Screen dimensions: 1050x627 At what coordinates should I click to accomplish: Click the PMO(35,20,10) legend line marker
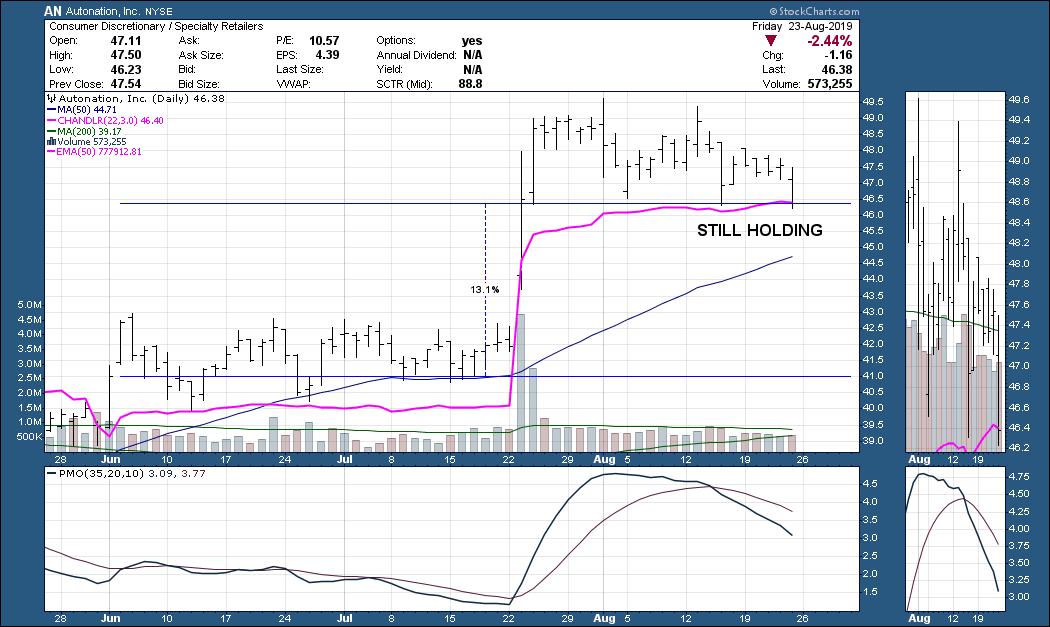click(51, 473)
